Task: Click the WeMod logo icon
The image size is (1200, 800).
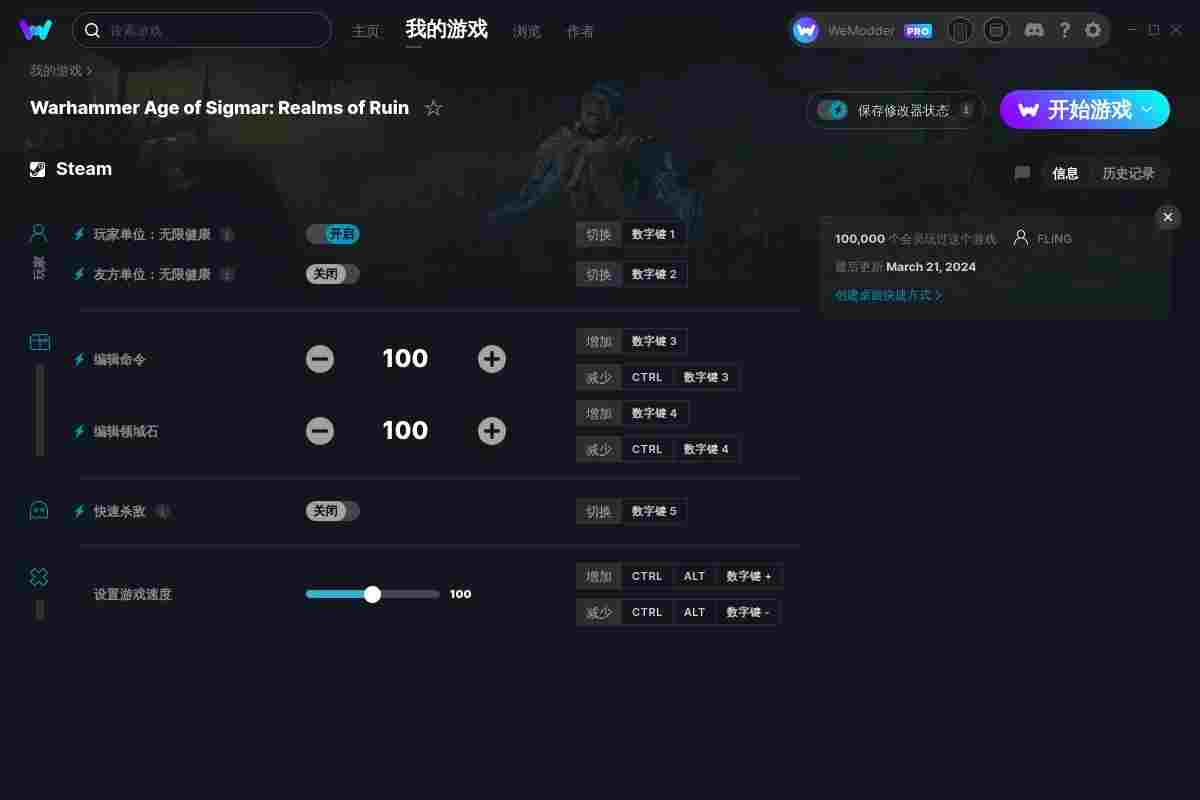Action: pos(36,30)
